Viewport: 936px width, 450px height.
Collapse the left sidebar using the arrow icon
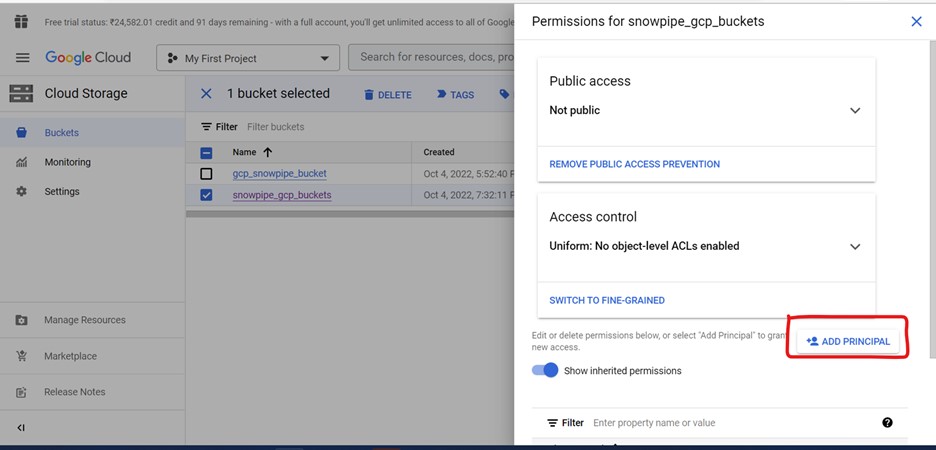21,428
